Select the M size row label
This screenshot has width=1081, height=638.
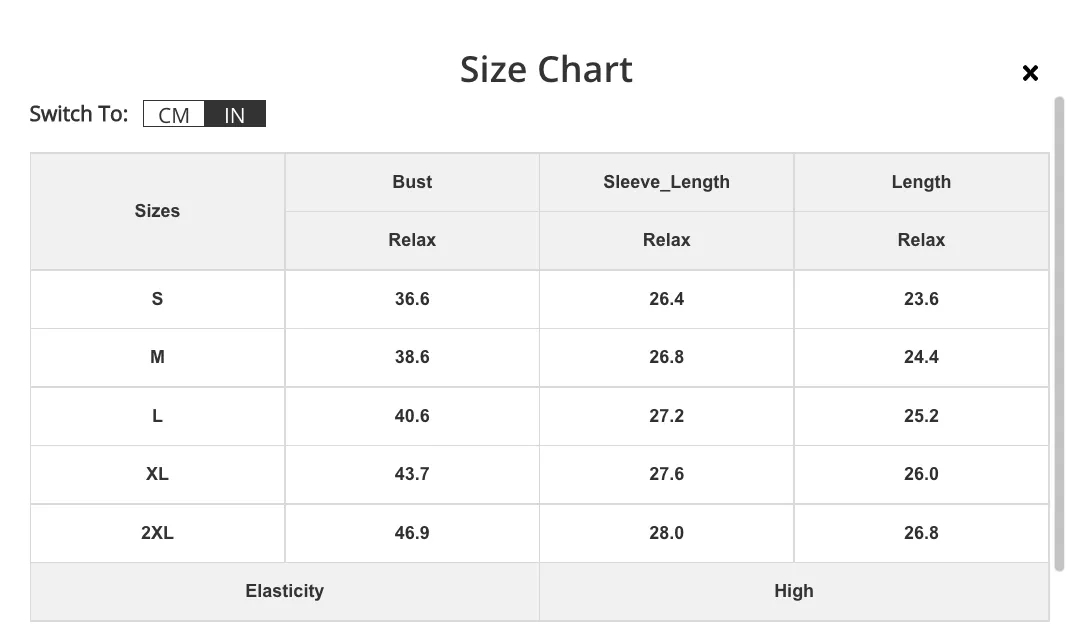point(157,357)
